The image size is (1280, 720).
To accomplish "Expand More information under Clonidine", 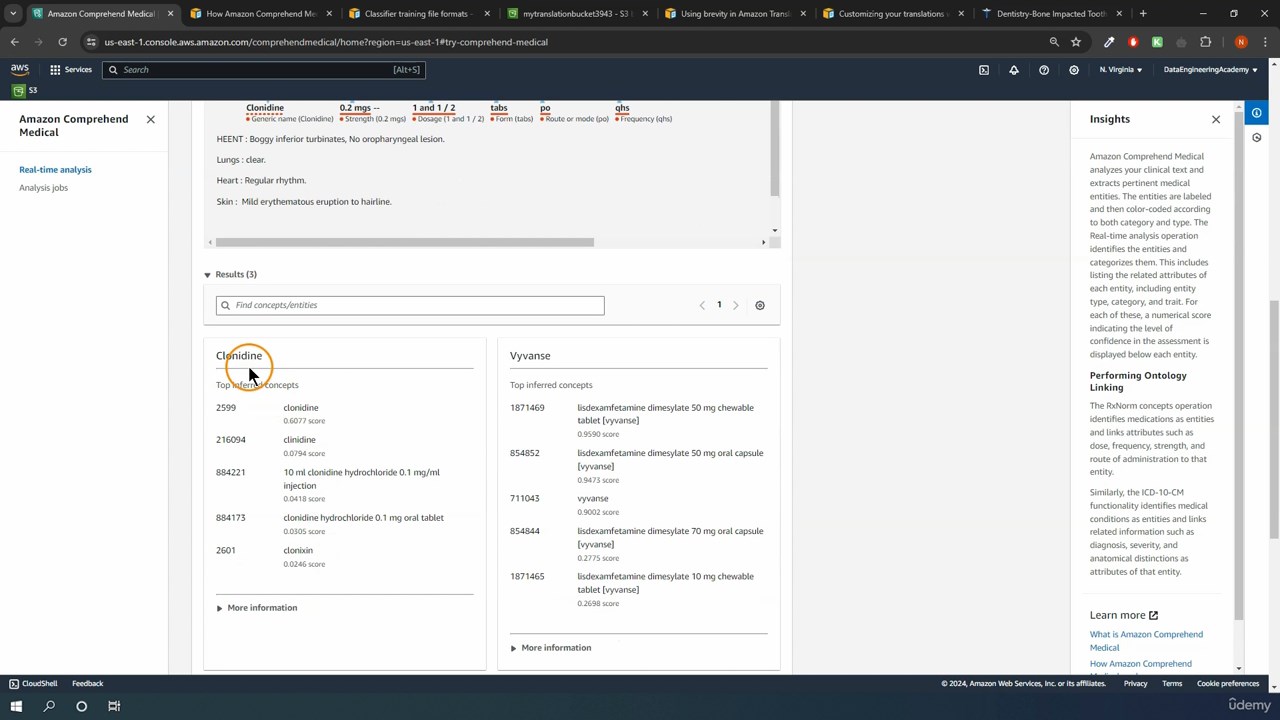I will click(x=257, y=608).
